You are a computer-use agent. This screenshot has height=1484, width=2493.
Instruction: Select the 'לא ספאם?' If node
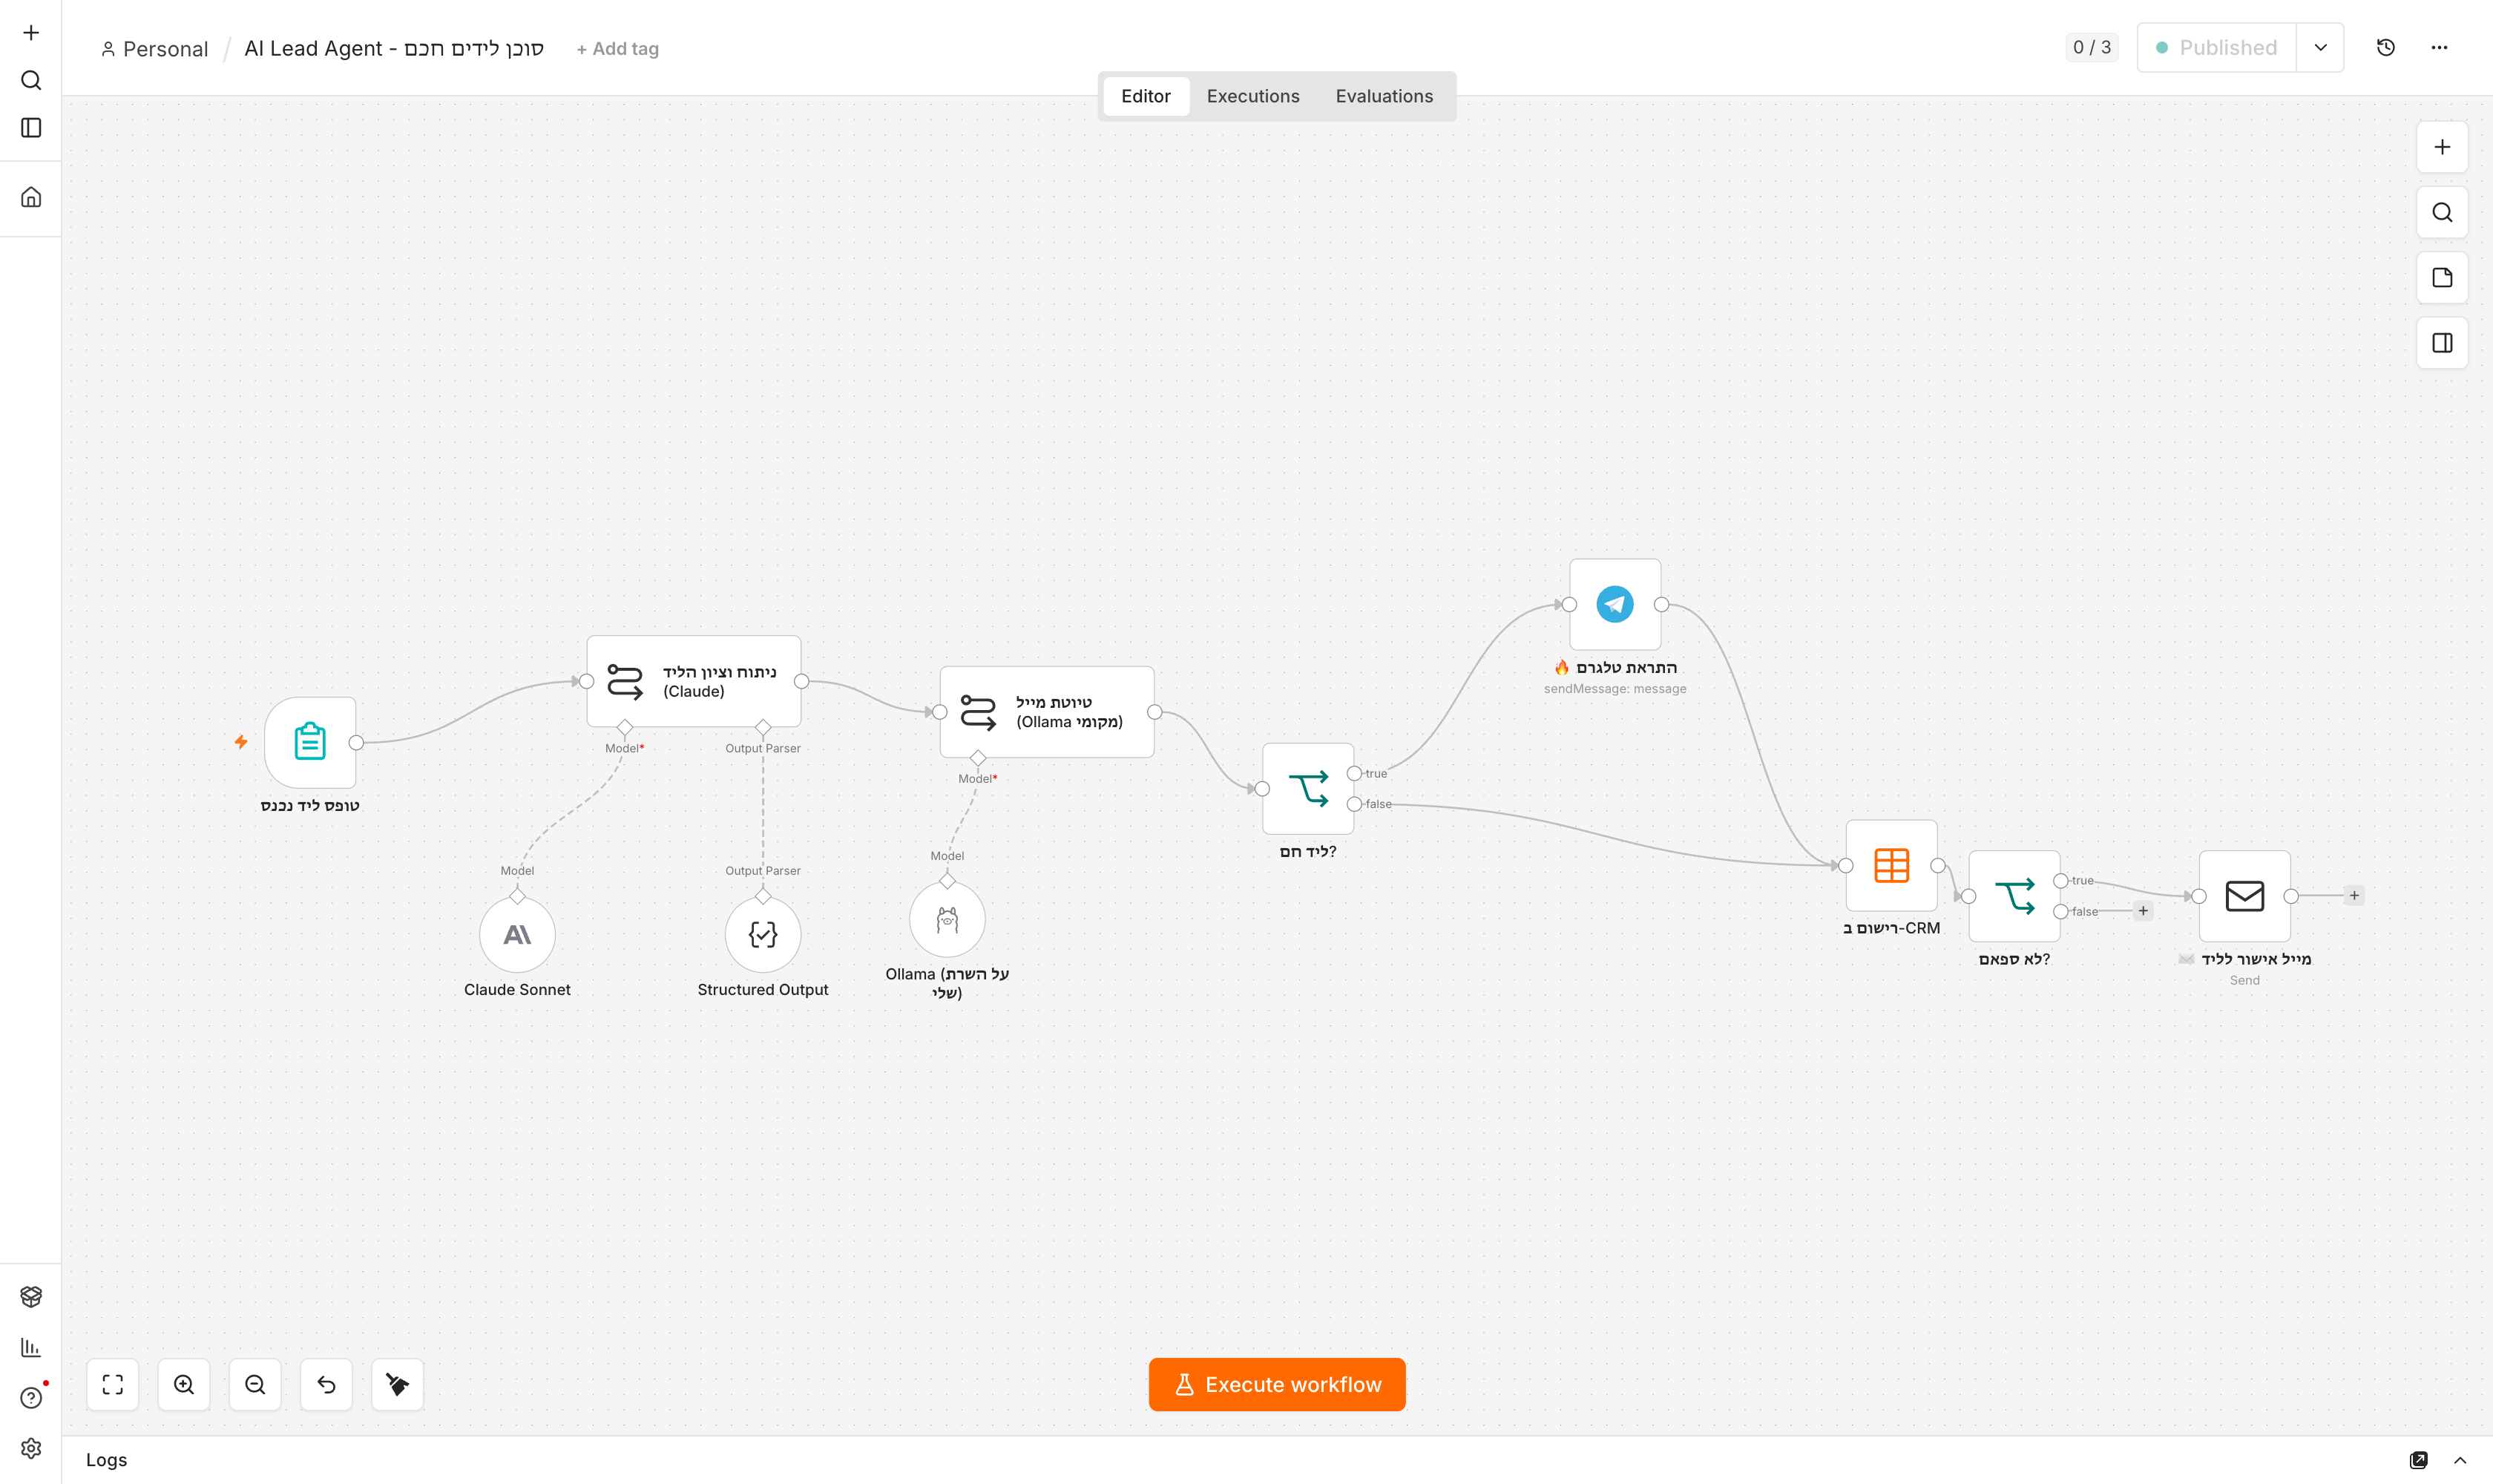[2014, 896]
